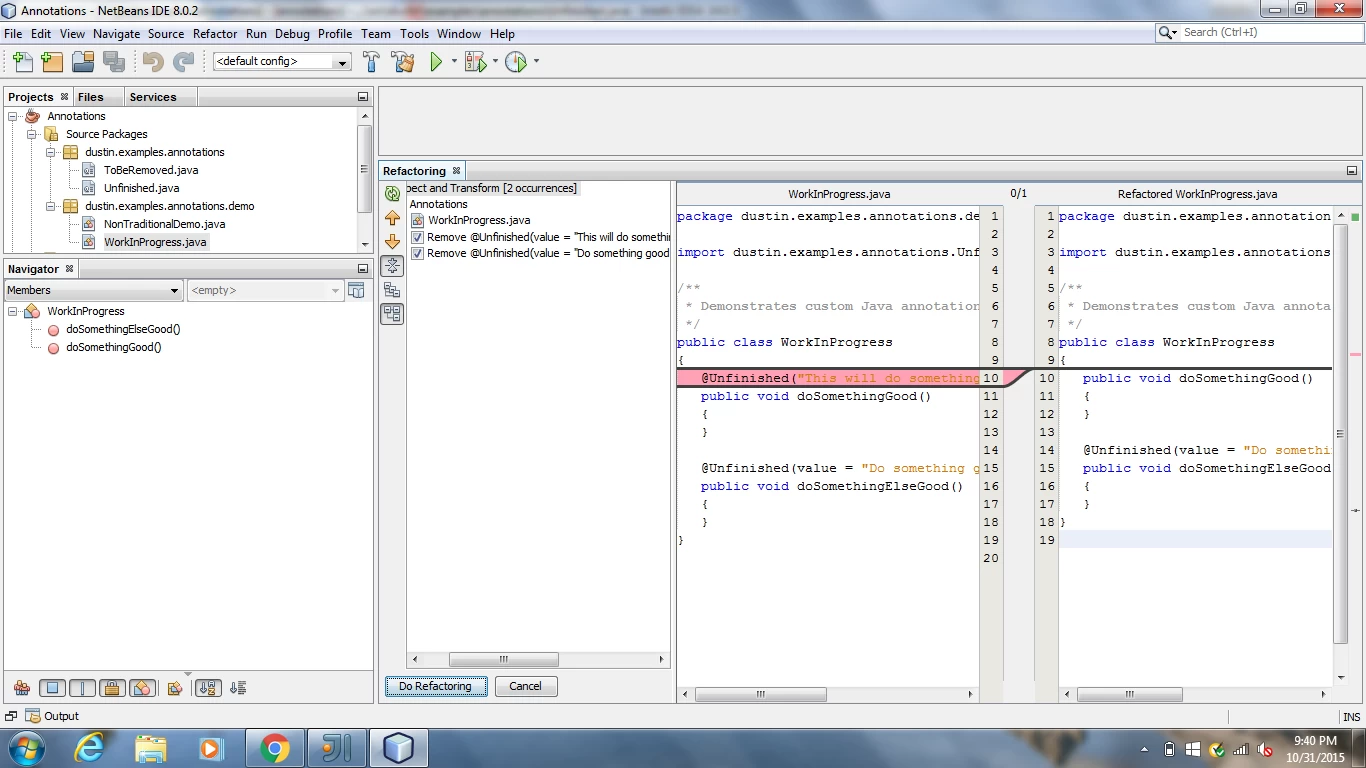
Task: Uncheck Remove @Unfinished "This will do something" checkbox
Action: tap(417, 237)
